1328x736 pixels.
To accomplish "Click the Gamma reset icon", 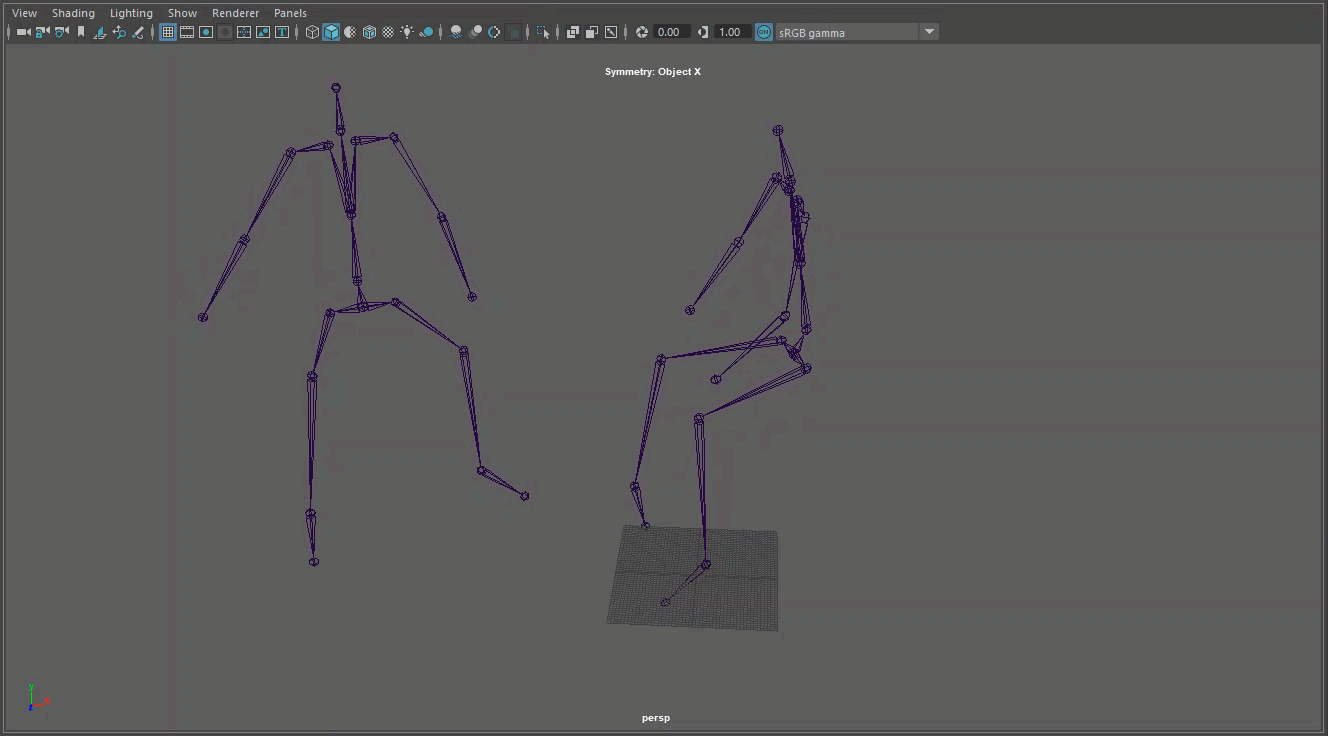I will 703,32.
